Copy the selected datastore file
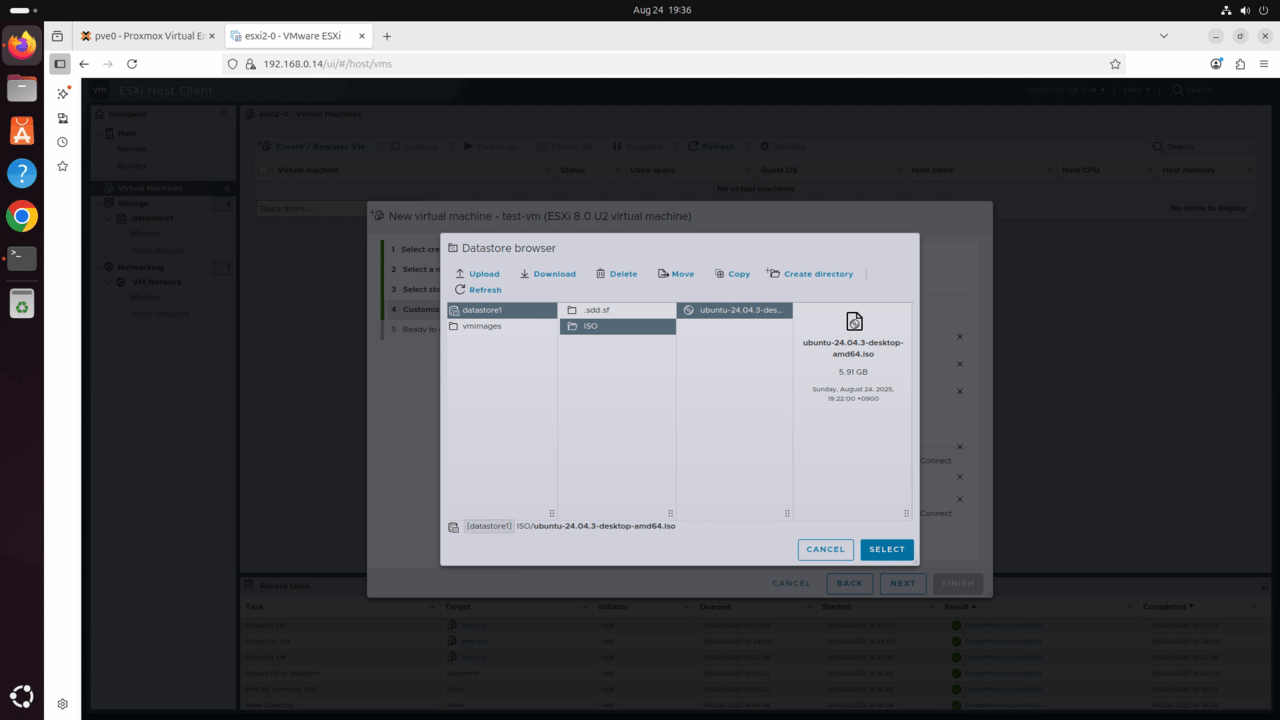 [x=732, y=274]
